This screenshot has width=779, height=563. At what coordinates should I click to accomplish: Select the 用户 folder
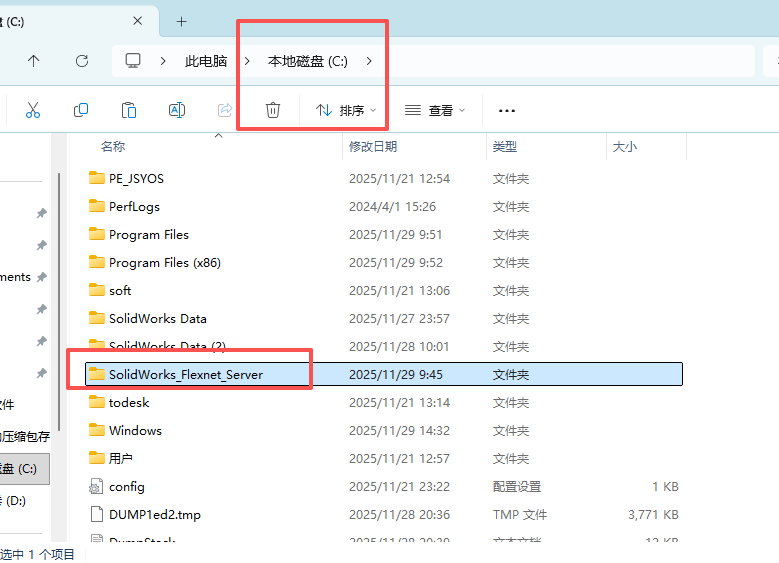[384, 458]
